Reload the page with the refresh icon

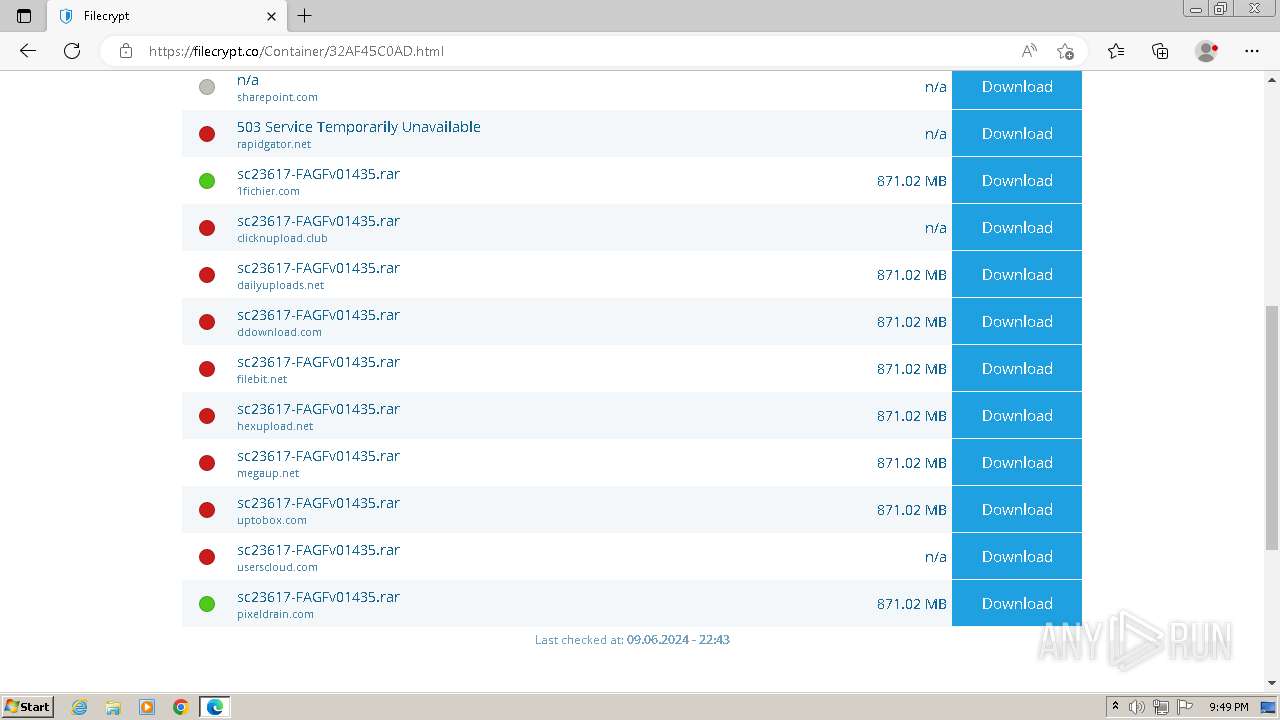click(x=72, y=51)
